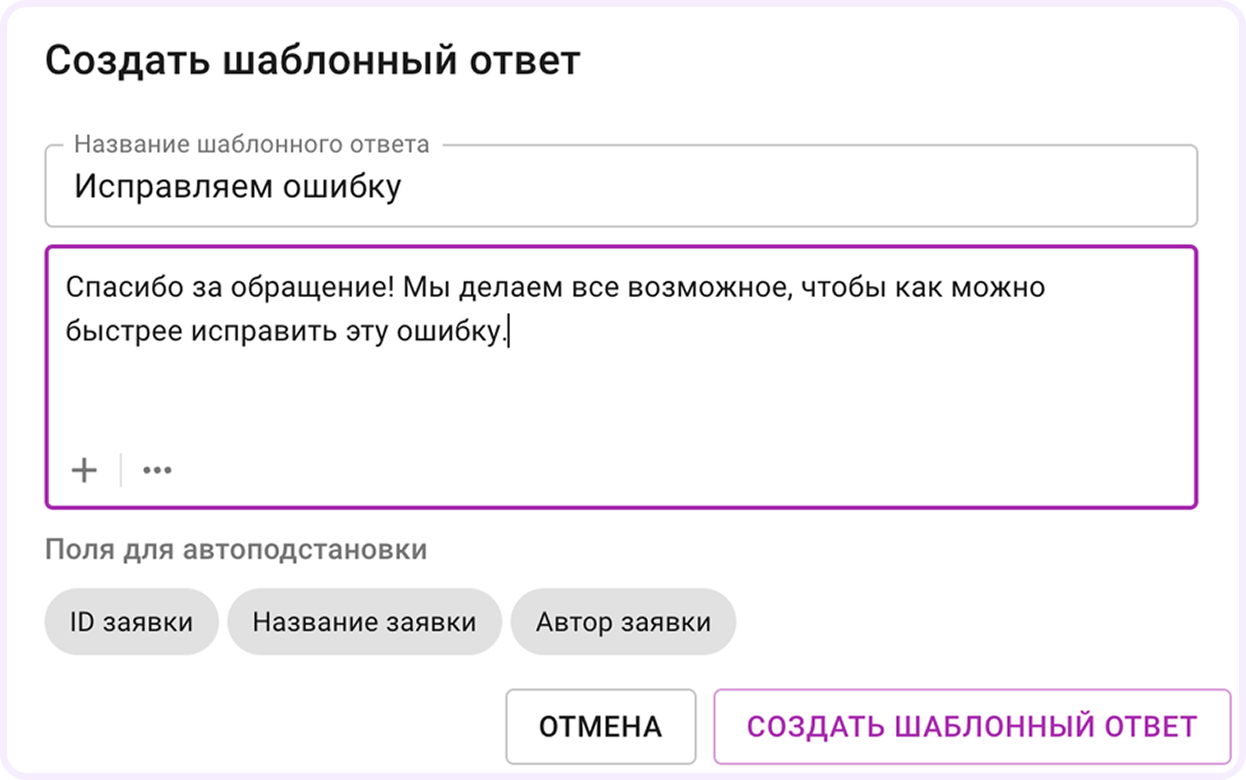Screen dimensions: 1246x780
Task: Insert the 'ID заявки' autofill field
Action: (x=131, y=621)
